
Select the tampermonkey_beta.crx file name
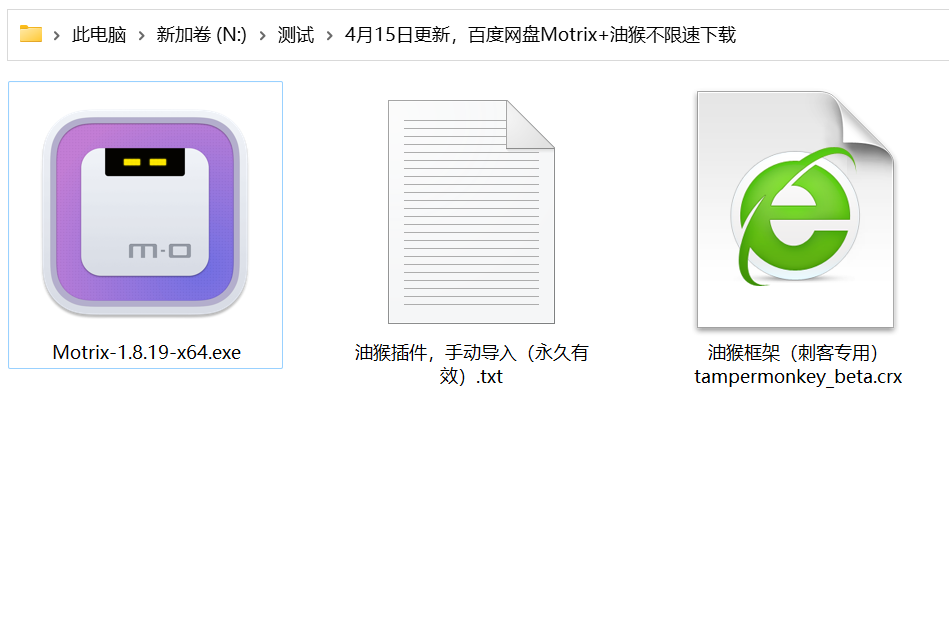(798, 364)
